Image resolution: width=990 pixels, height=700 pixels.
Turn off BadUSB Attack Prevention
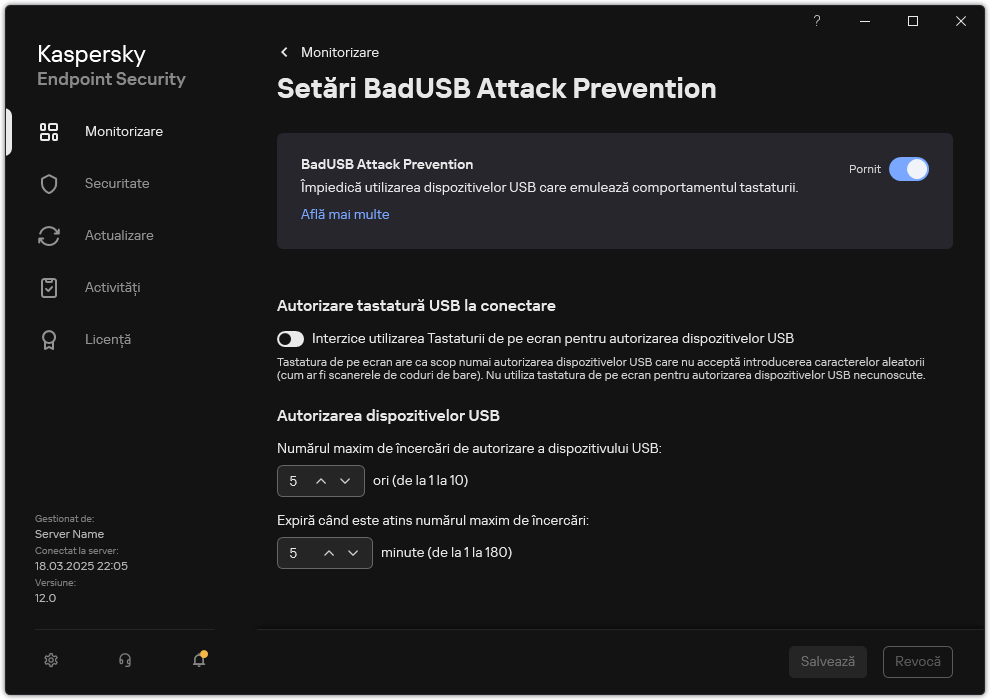910,169
